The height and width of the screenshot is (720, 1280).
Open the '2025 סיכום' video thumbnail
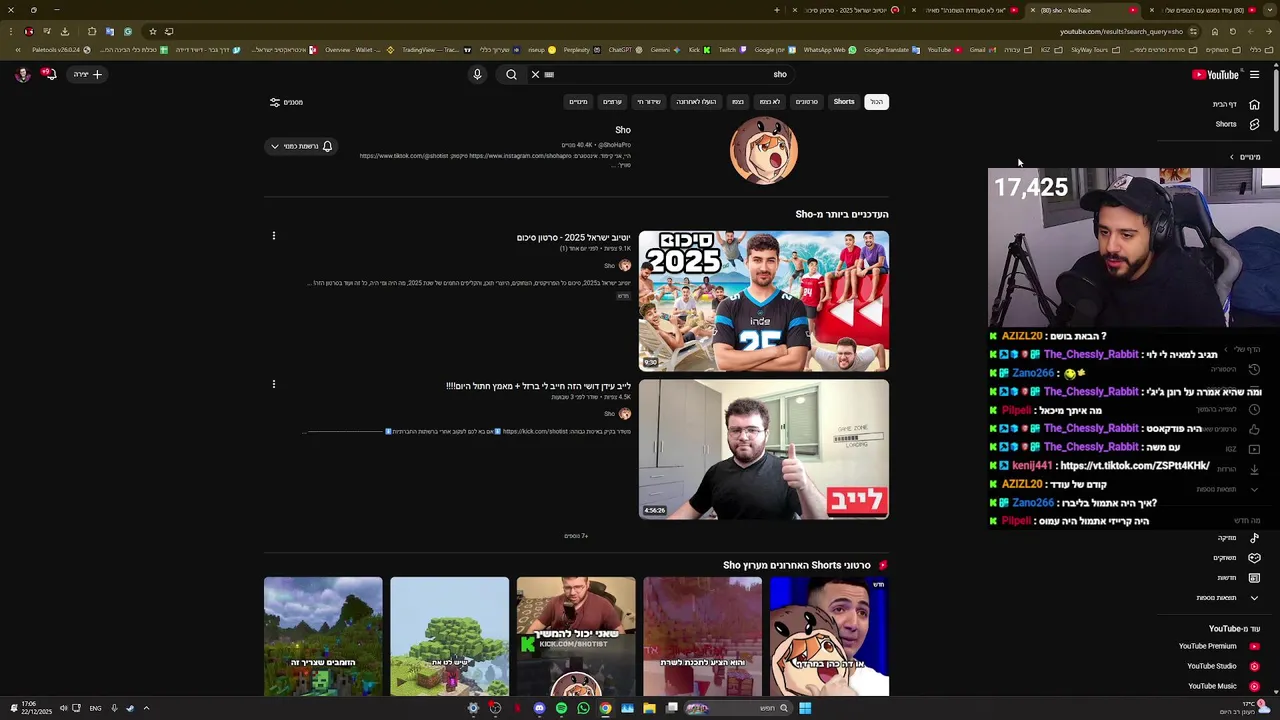coord(764,301)
